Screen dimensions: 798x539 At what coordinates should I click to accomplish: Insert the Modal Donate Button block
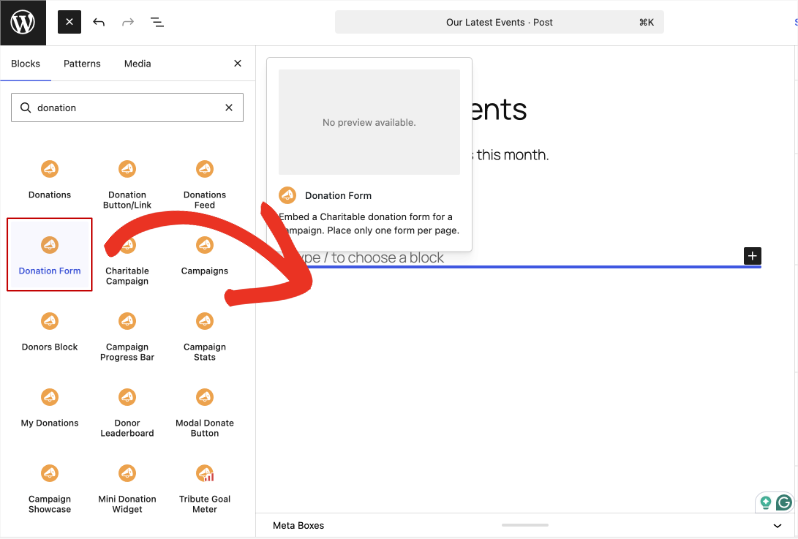click(x=205, y=412)
